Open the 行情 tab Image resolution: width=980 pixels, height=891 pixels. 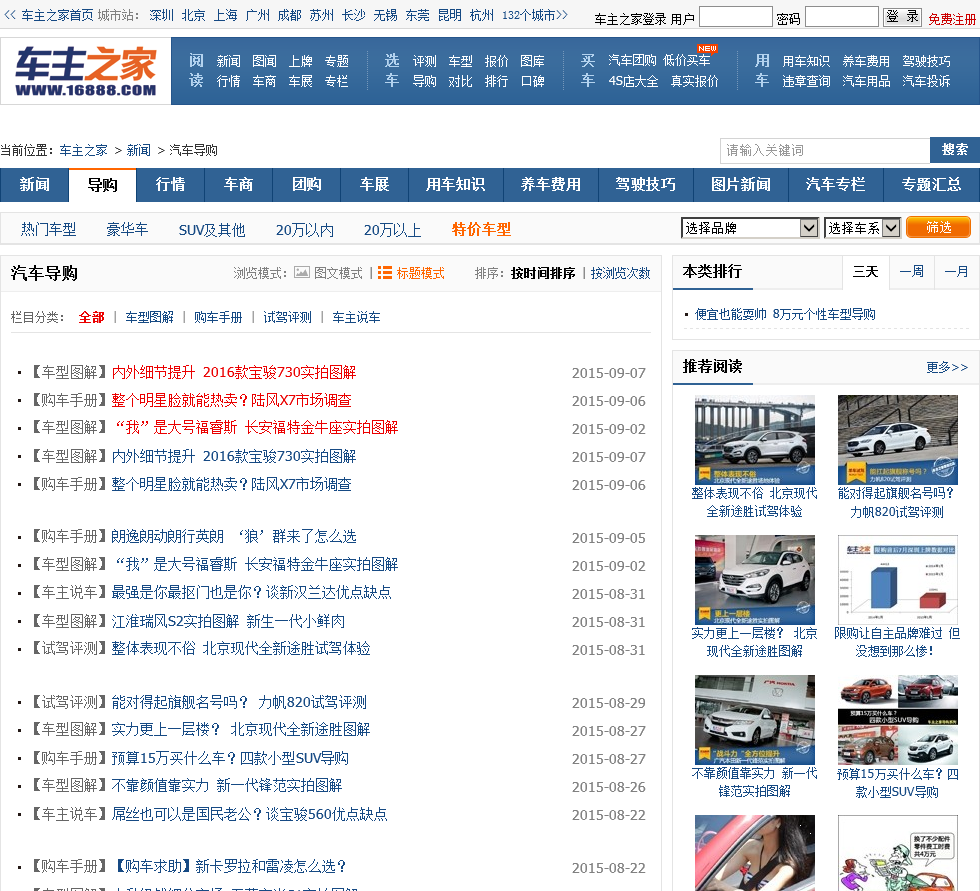tap(171, 185)
